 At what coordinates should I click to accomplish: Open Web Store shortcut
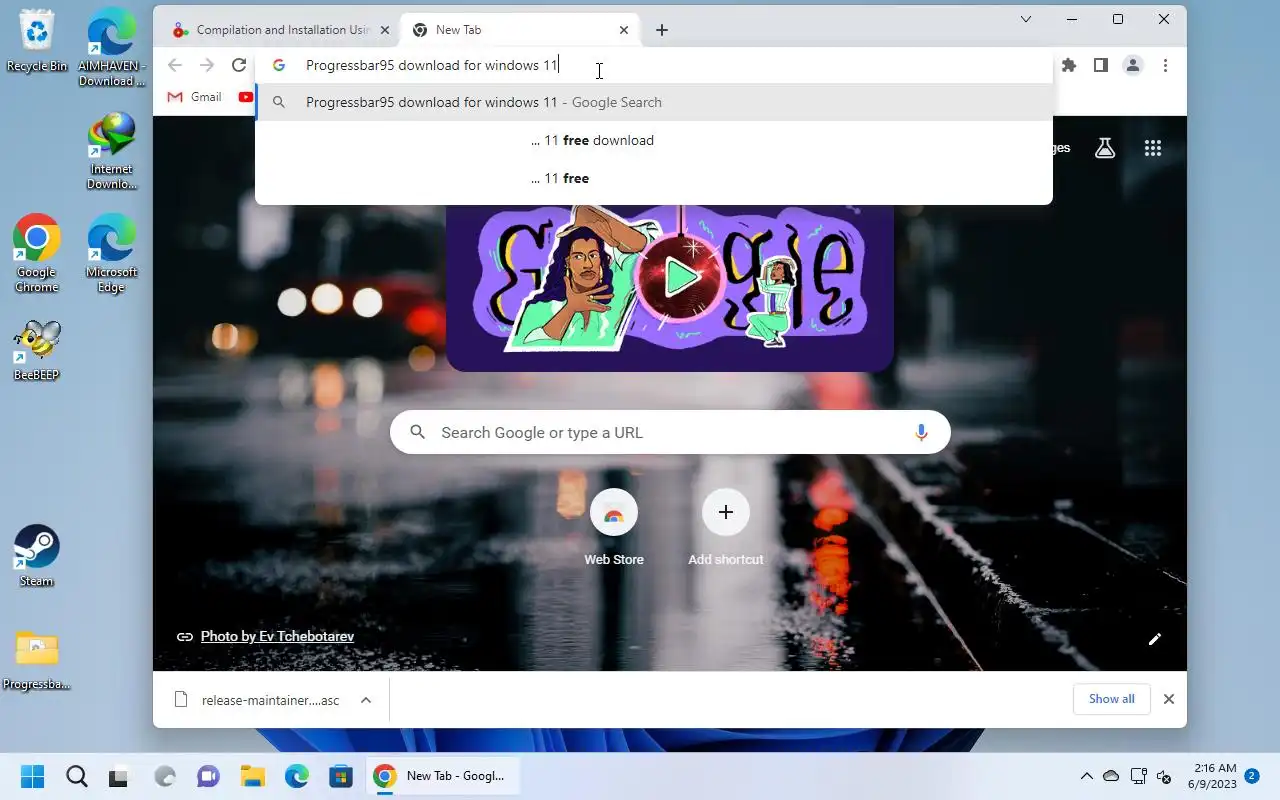coord(614,528)
